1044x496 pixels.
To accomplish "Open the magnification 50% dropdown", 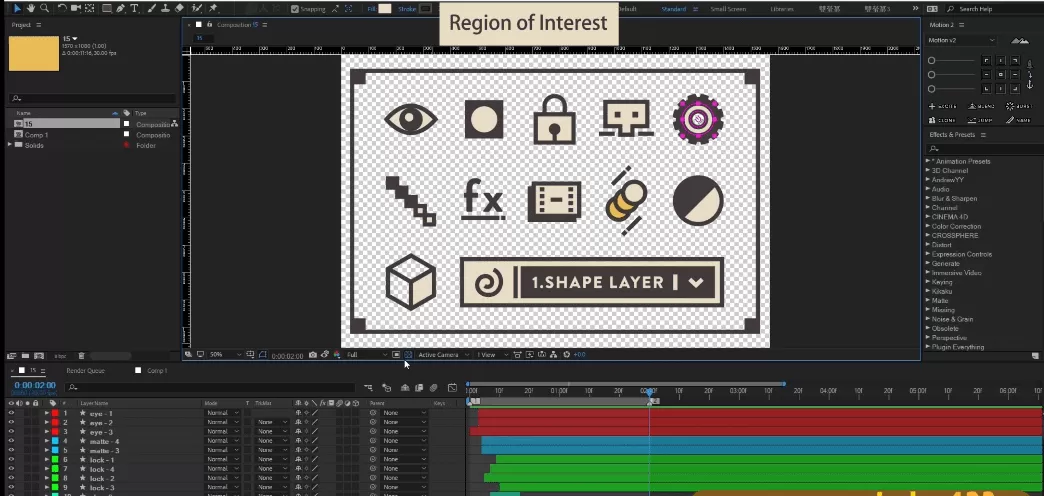I will tap(222, 355).
